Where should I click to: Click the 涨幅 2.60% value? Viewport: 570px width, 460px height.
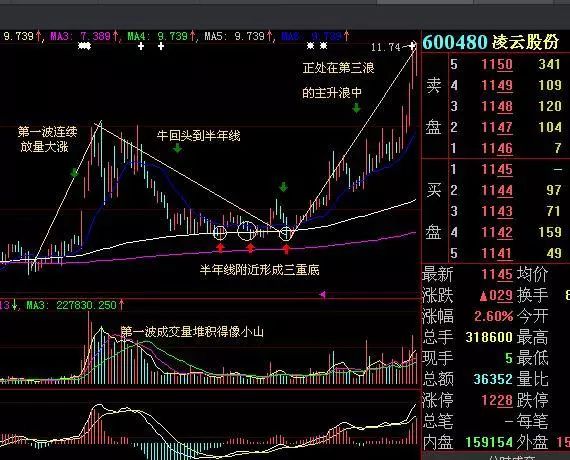click(x=493, y=316)
